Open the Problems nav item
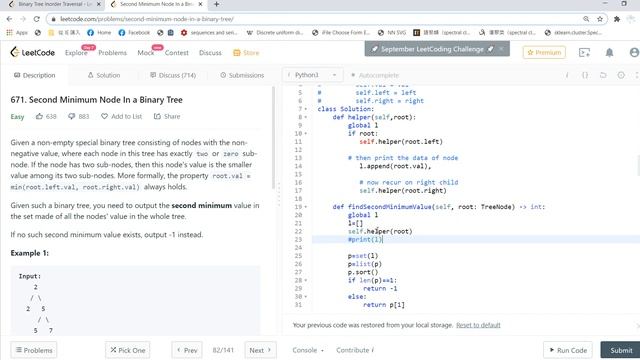This screenshot has width=640, height=360. pos(112,53)
